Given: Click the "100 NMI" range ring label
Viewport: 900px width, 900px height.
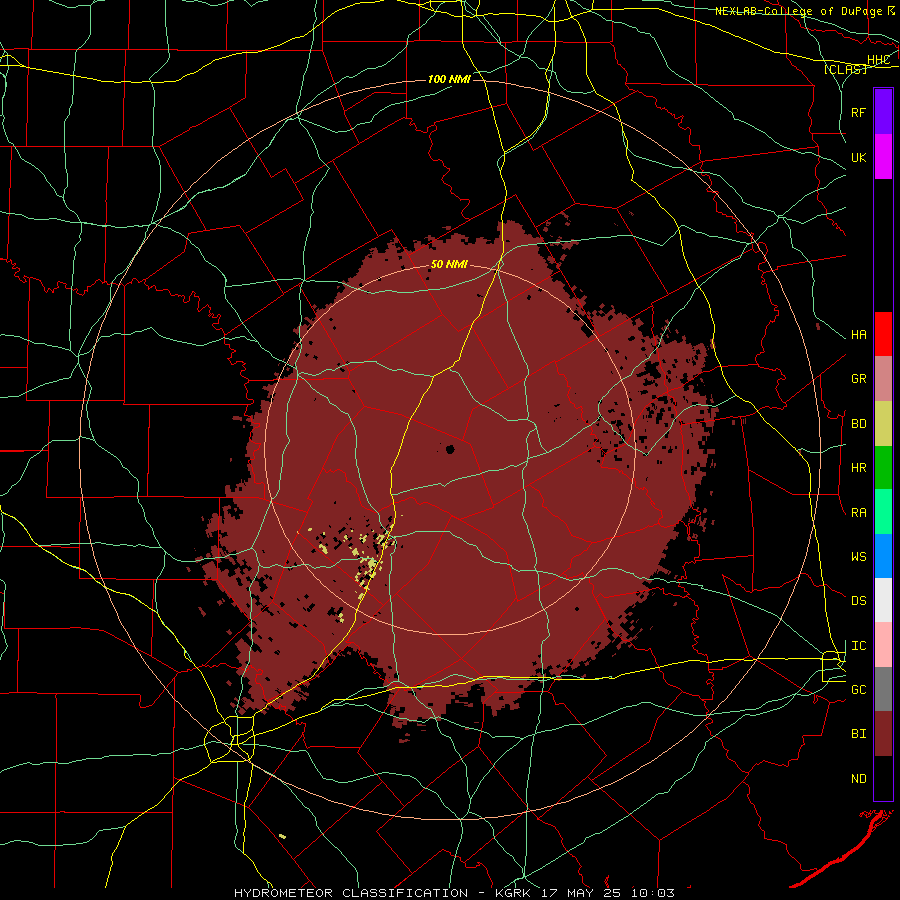Looking at the screenshot, I should click(x=449, y=79).
